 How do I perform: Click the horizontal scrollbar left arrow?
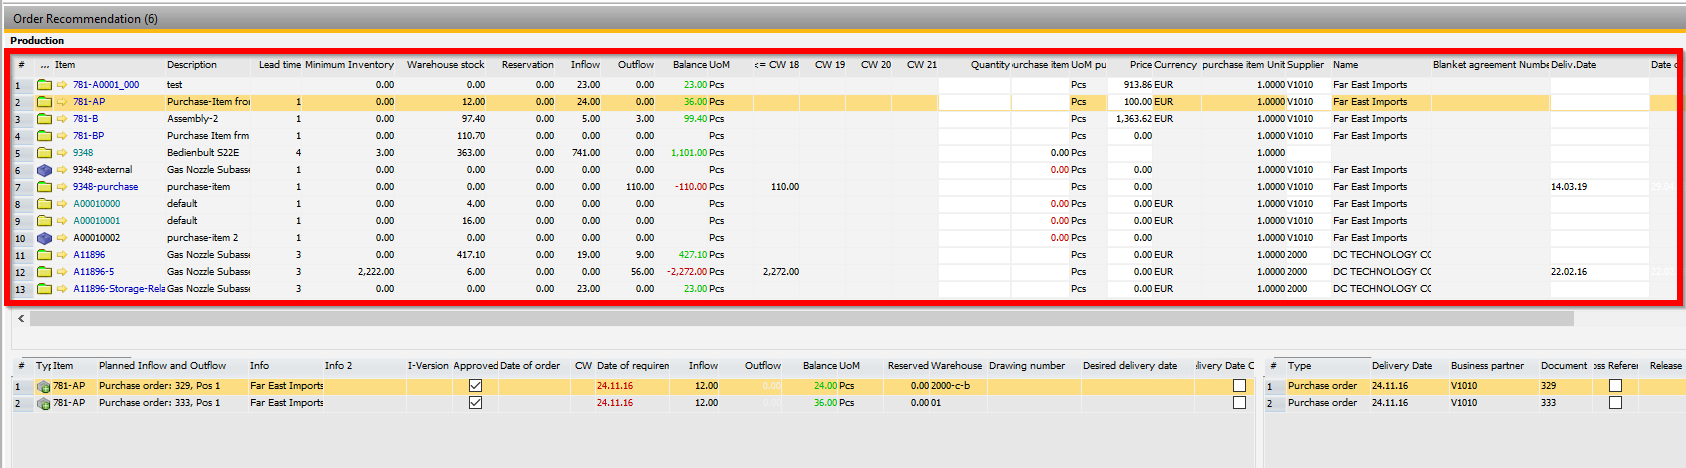(x=21, y=318)
